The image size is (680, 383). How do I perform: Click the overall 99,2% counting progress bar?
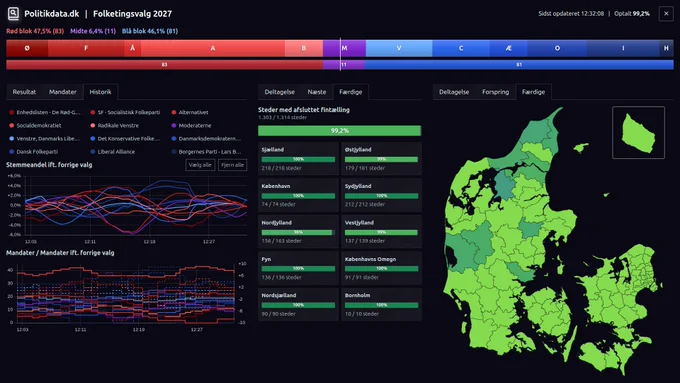(340, 131)
